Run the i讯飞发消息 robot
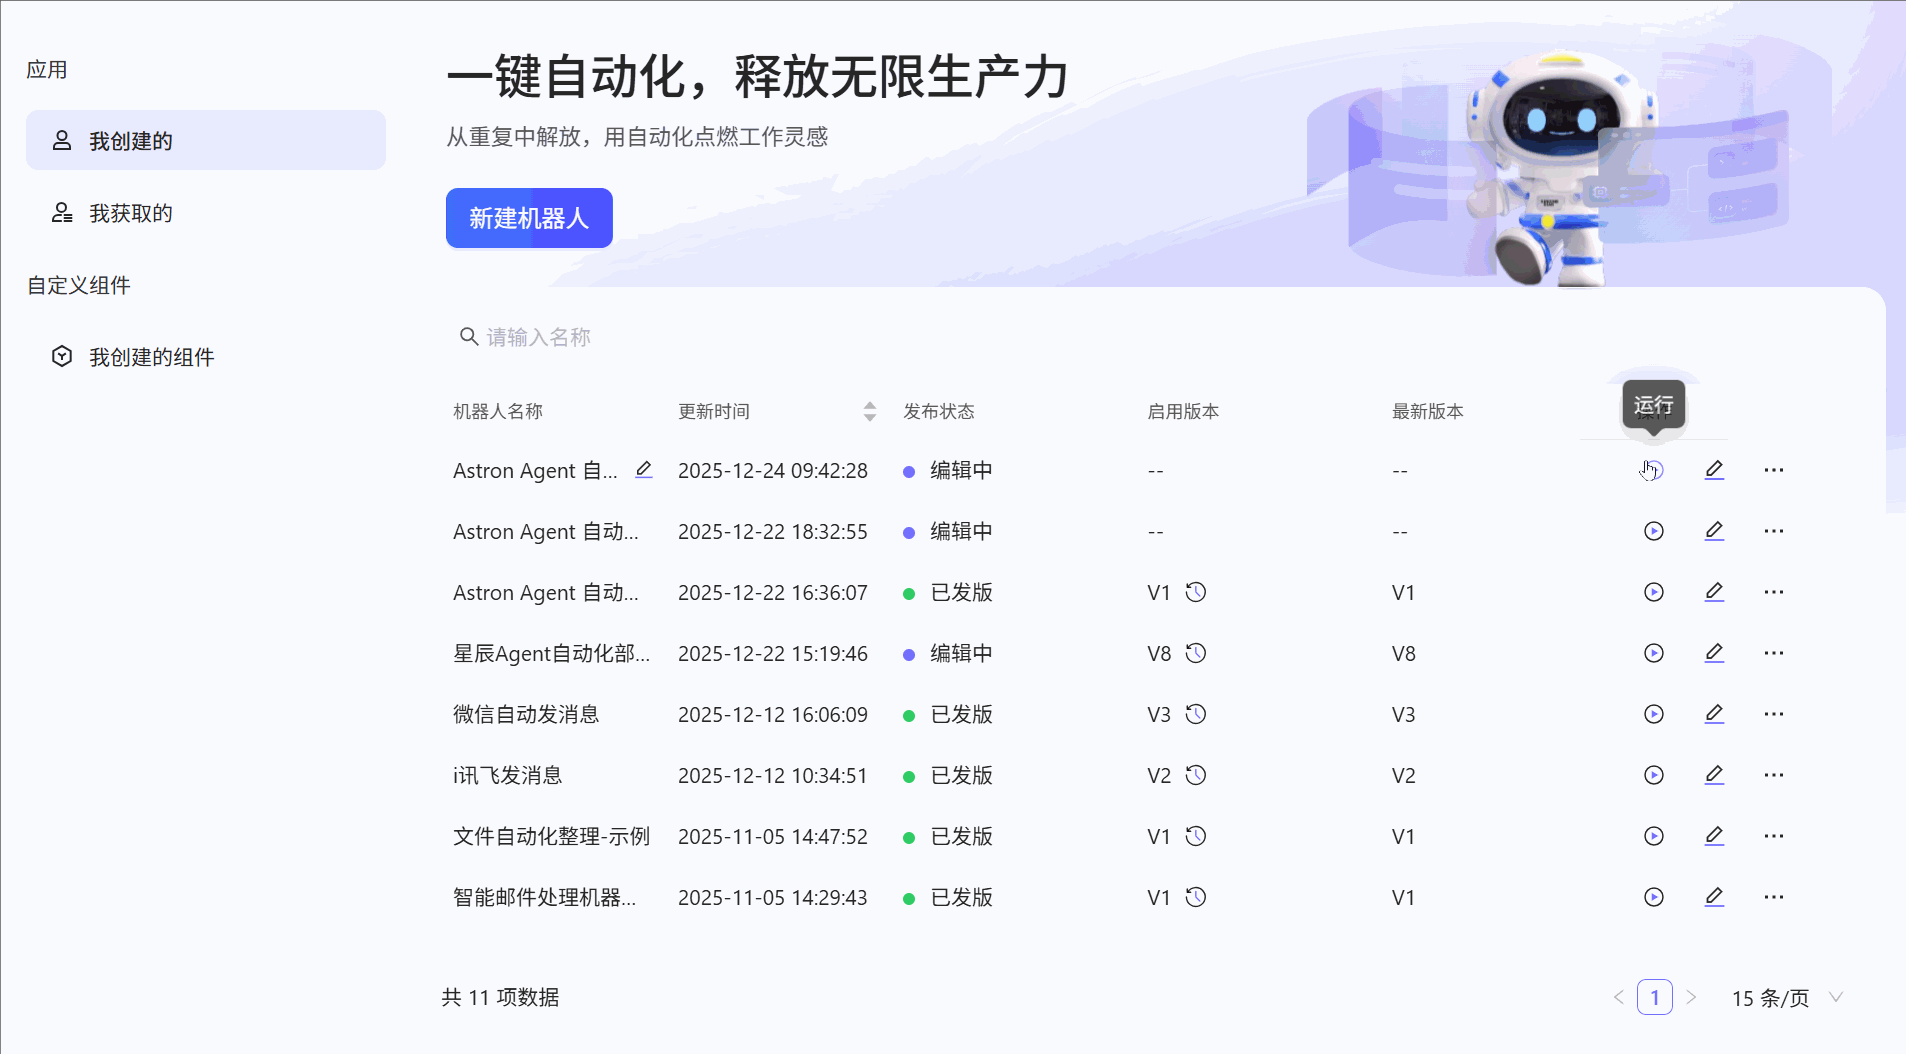This screenshot has height=1054, width=1906. (1654, 775)
